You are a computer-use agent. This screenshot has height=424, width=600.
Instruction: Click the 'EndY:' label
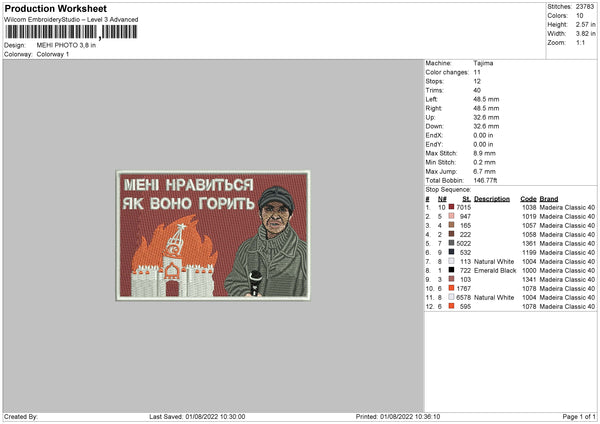click(x=434, y=144)
